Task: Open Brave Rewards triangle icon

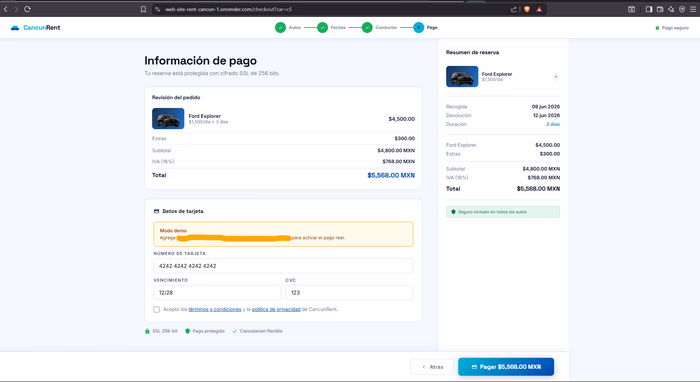Action: pyautogui.click(x=539, y=9)
